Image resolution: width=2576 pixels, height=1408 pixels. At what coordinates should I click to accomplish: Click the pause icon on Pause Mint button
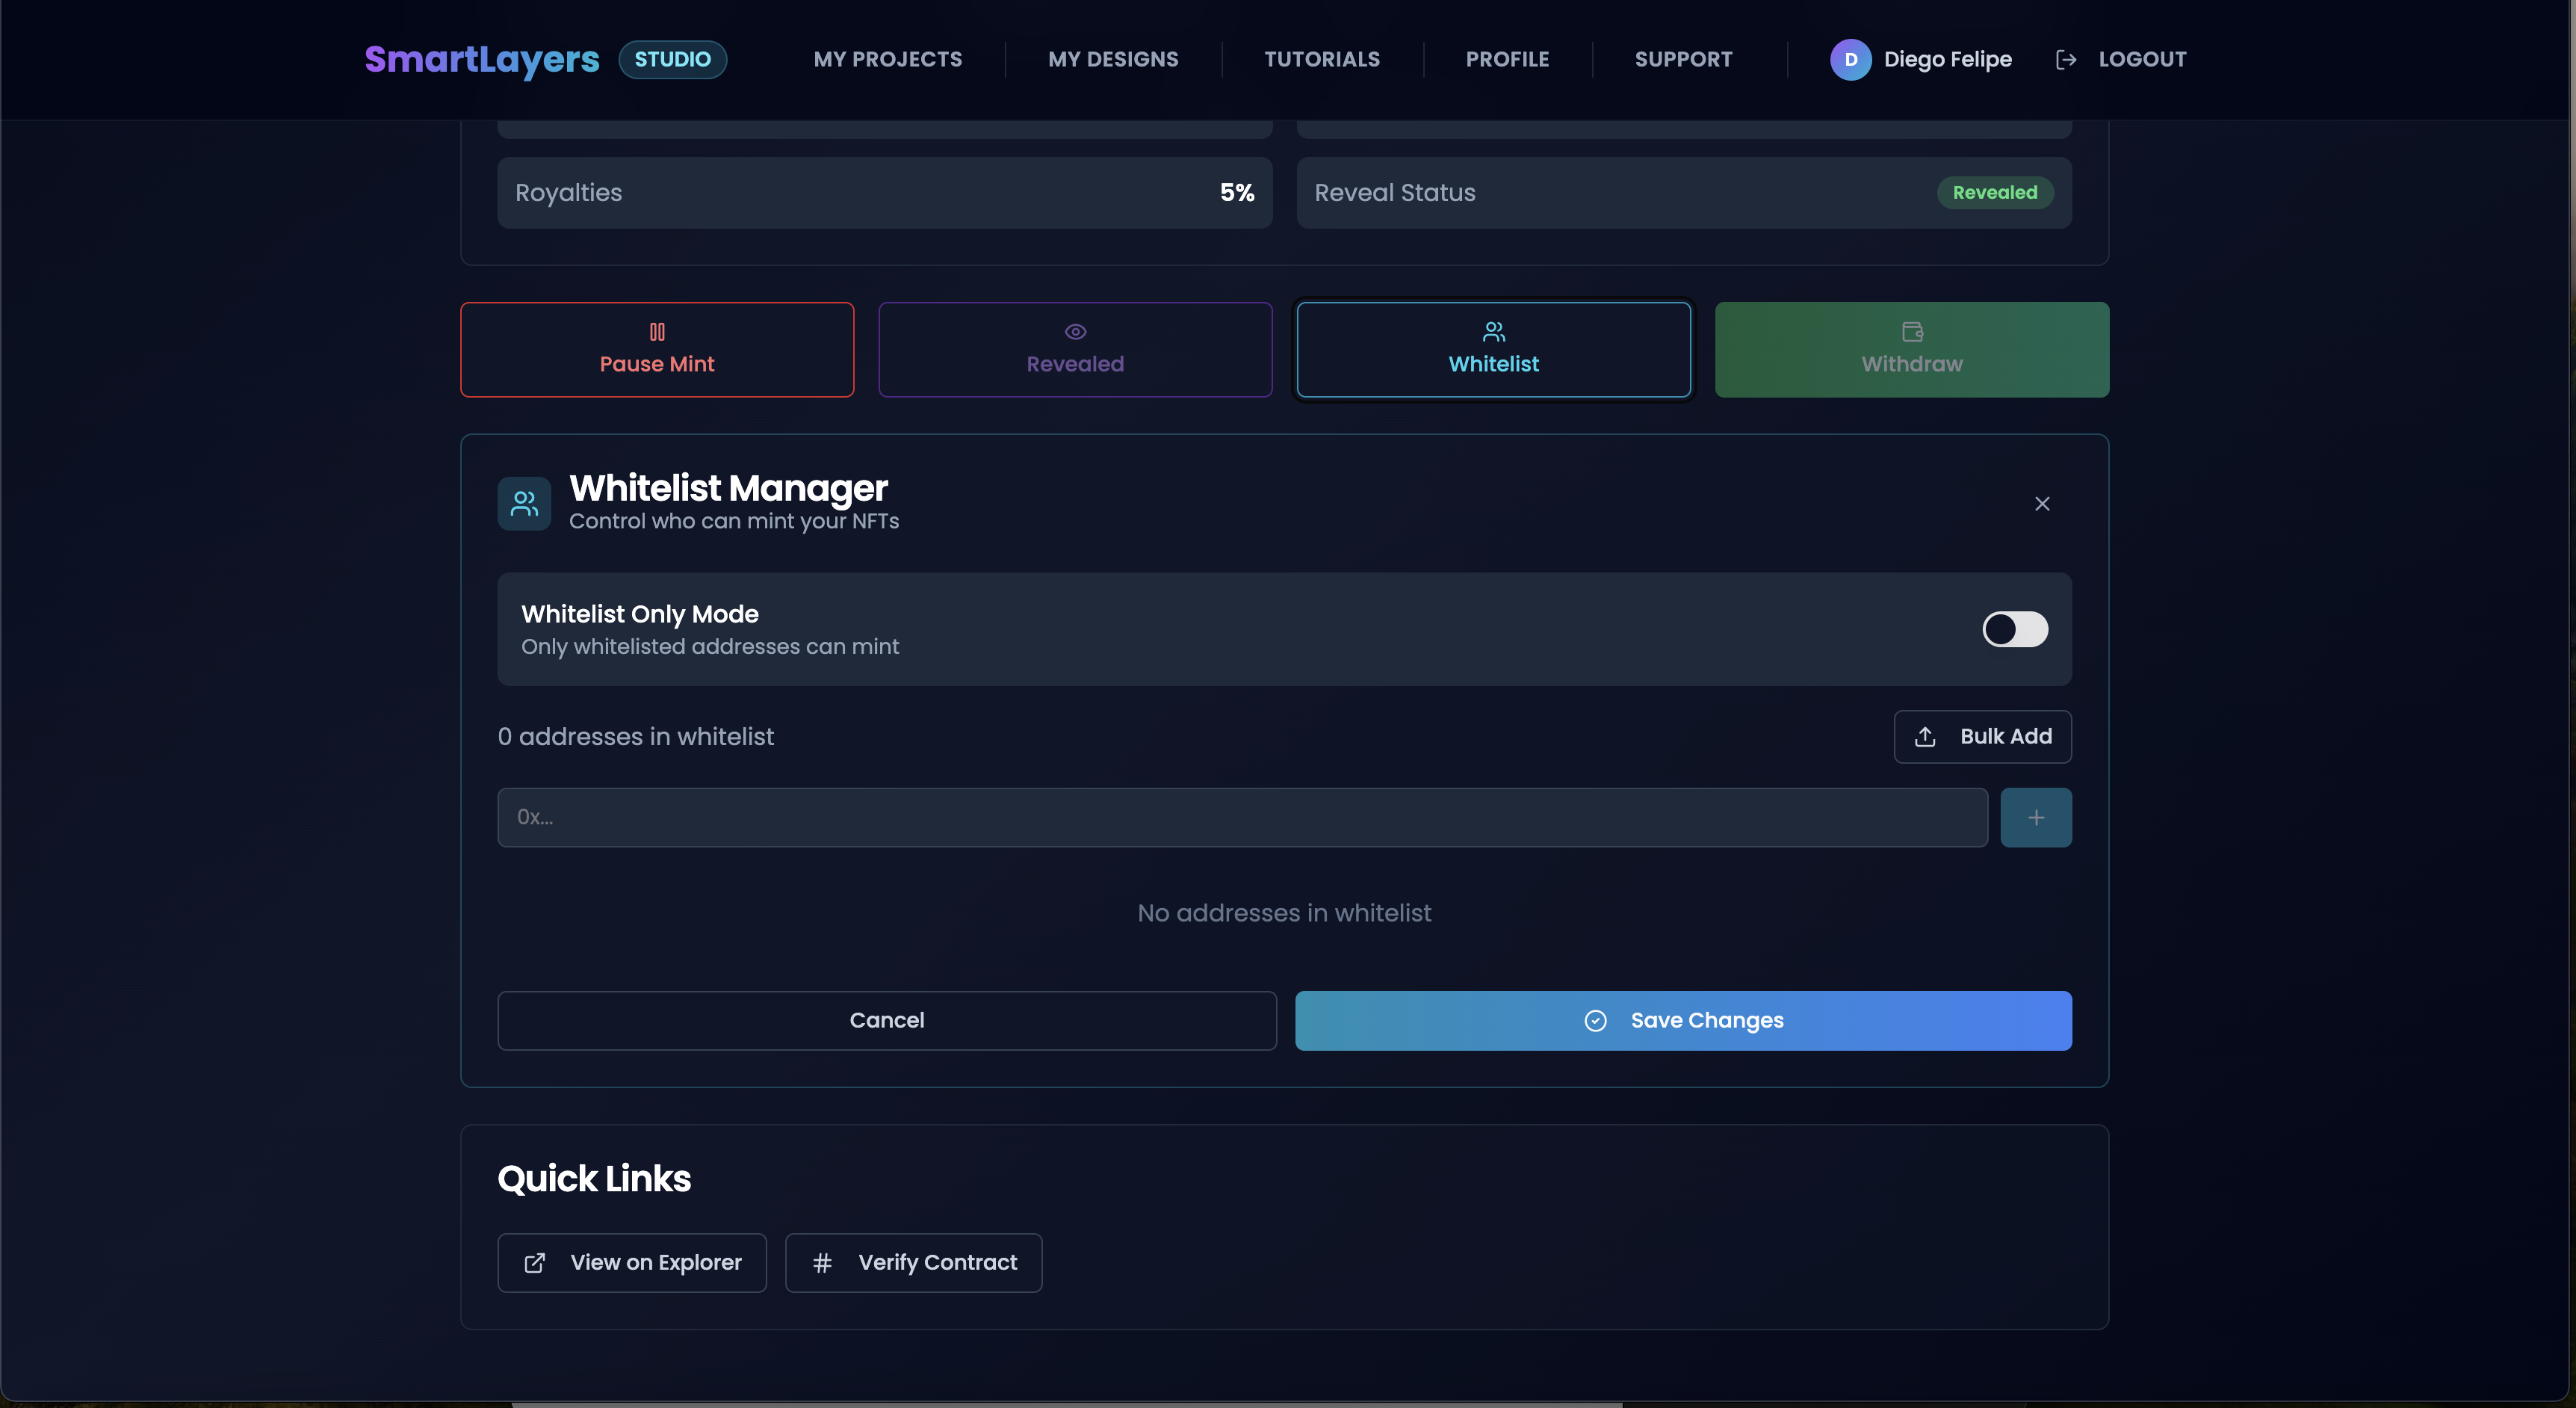click(x=657, y=331)
